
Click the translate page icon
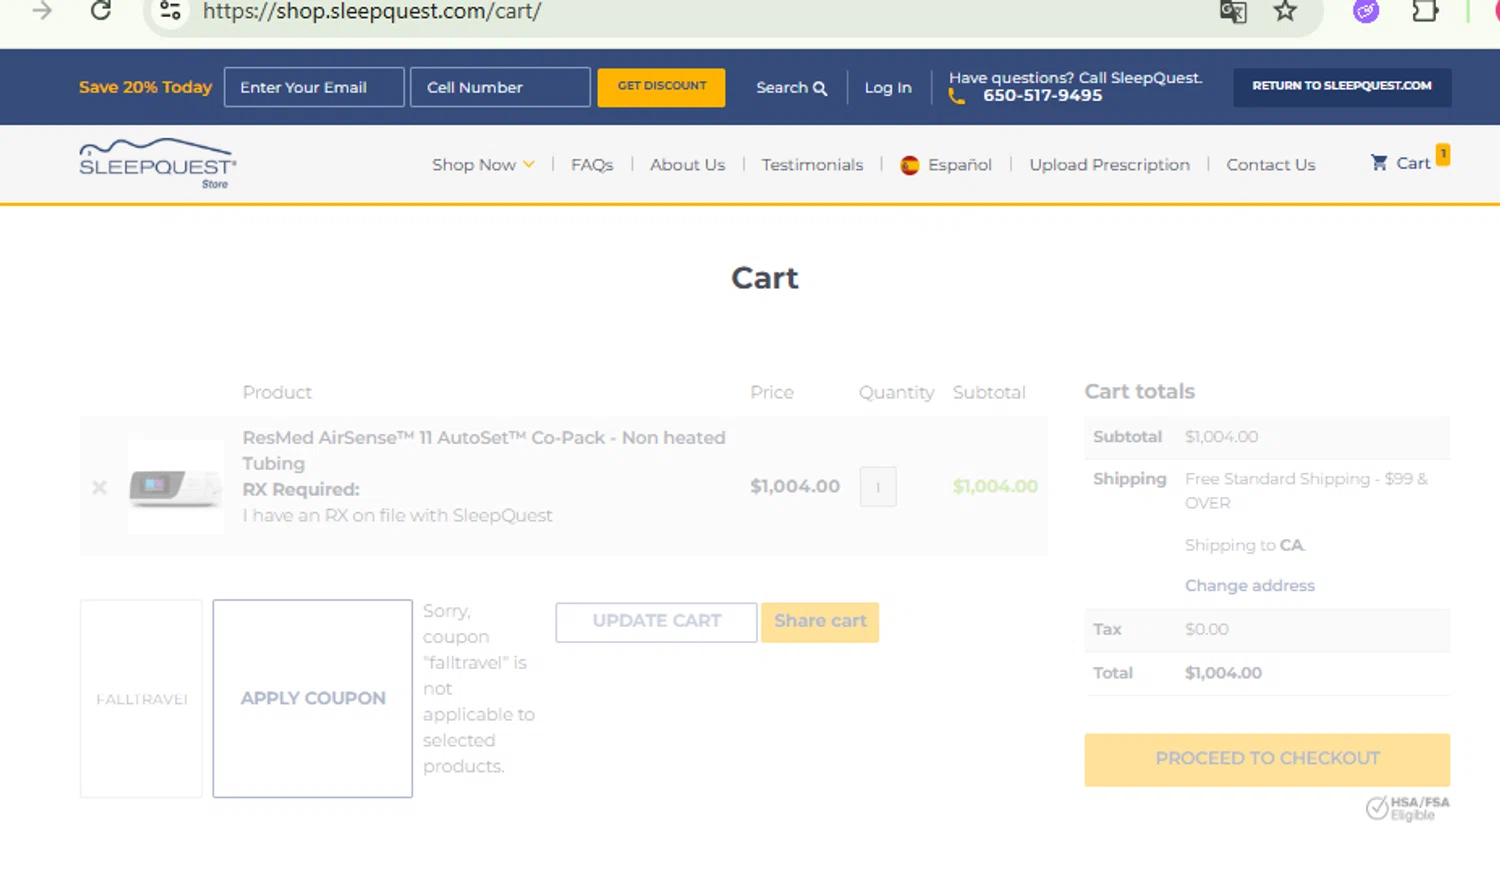(1233, 12)
